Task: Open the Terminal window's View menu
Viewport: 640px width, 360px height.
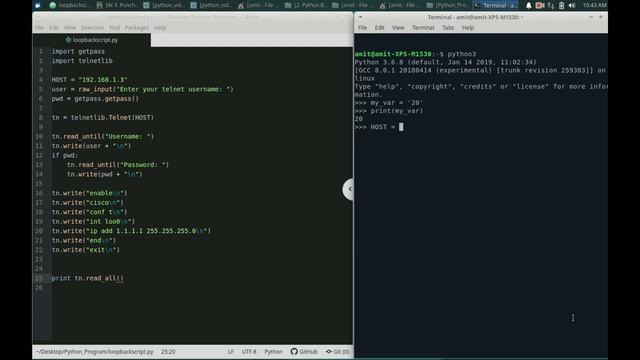Action: click(398, 28)
